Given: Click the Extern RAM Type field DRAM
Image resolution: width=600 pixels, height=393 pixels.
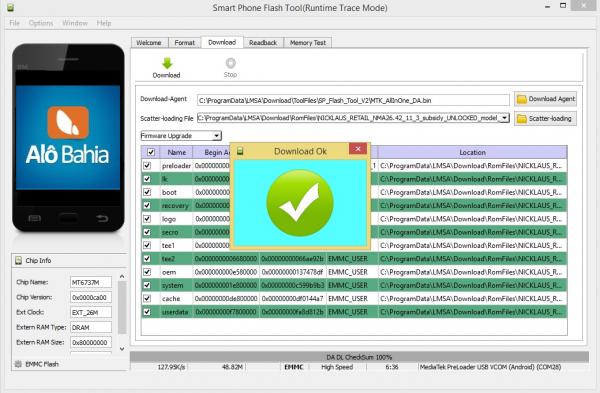Looking at the screenshot, I should tap(91, 328).
